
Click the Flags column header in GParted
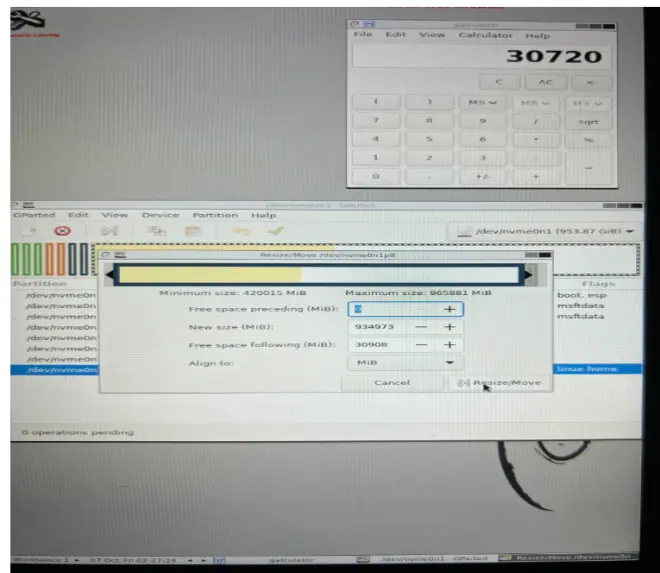point(598,284)
